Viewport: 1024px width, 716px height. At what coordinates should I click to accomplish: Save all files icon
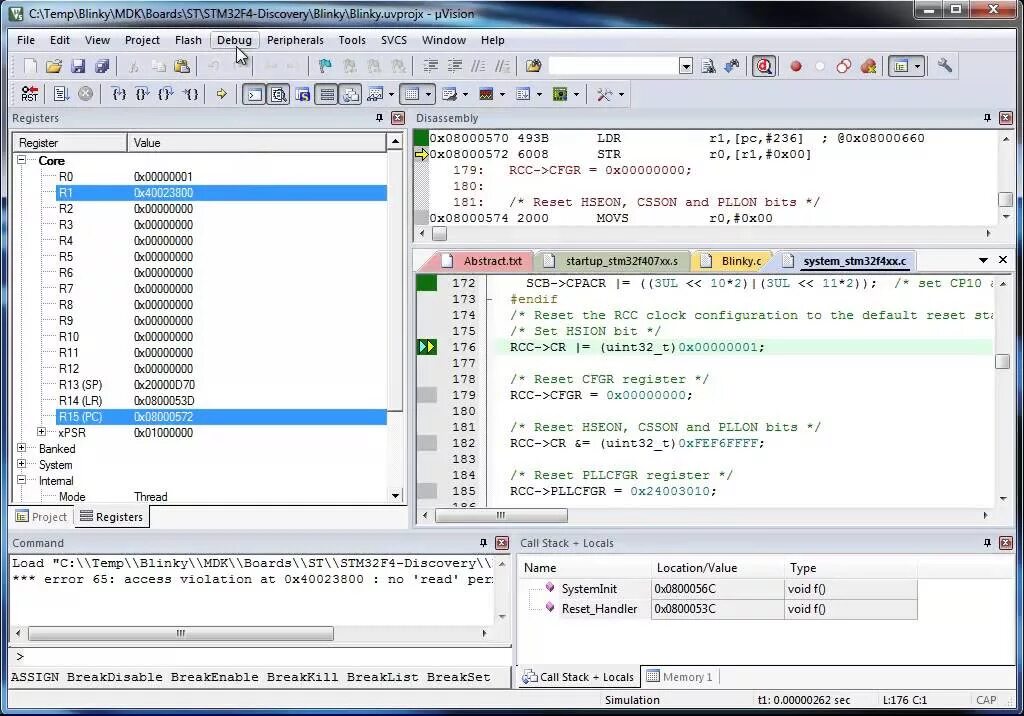(x=102, y=66)
